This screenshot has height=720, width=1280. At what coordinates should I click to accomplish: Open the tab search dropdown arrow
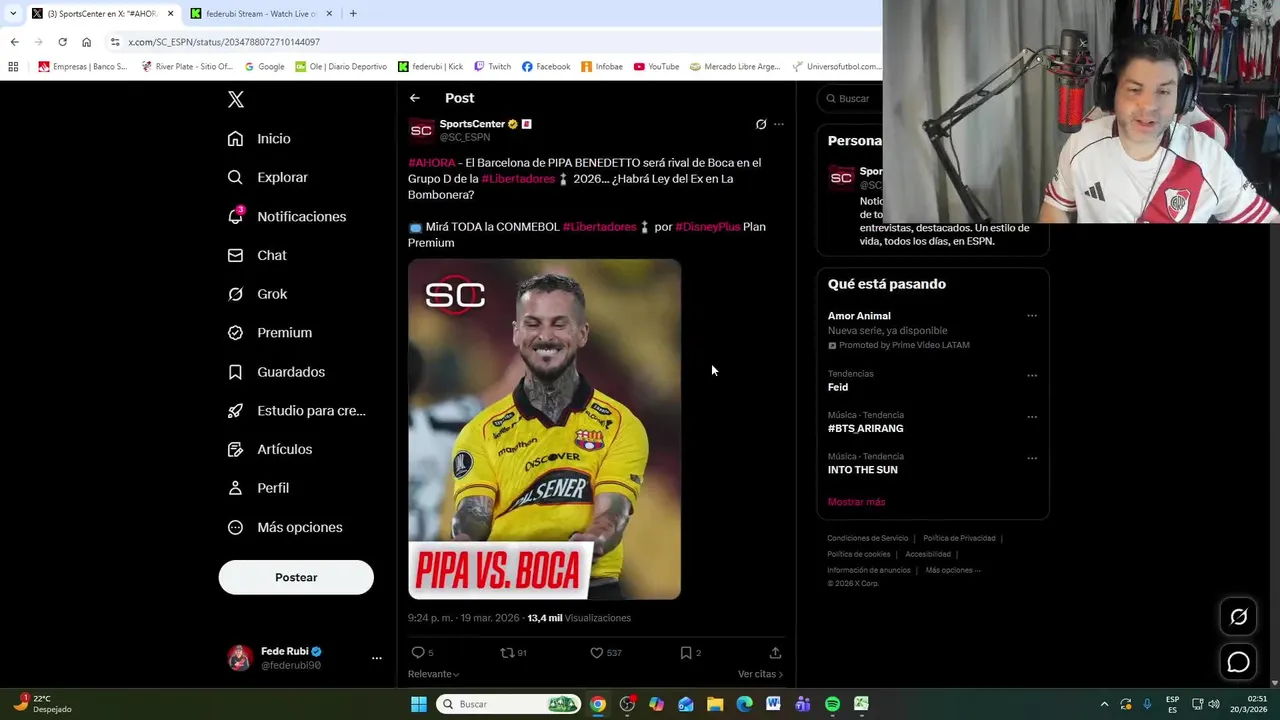click(13, 14)
